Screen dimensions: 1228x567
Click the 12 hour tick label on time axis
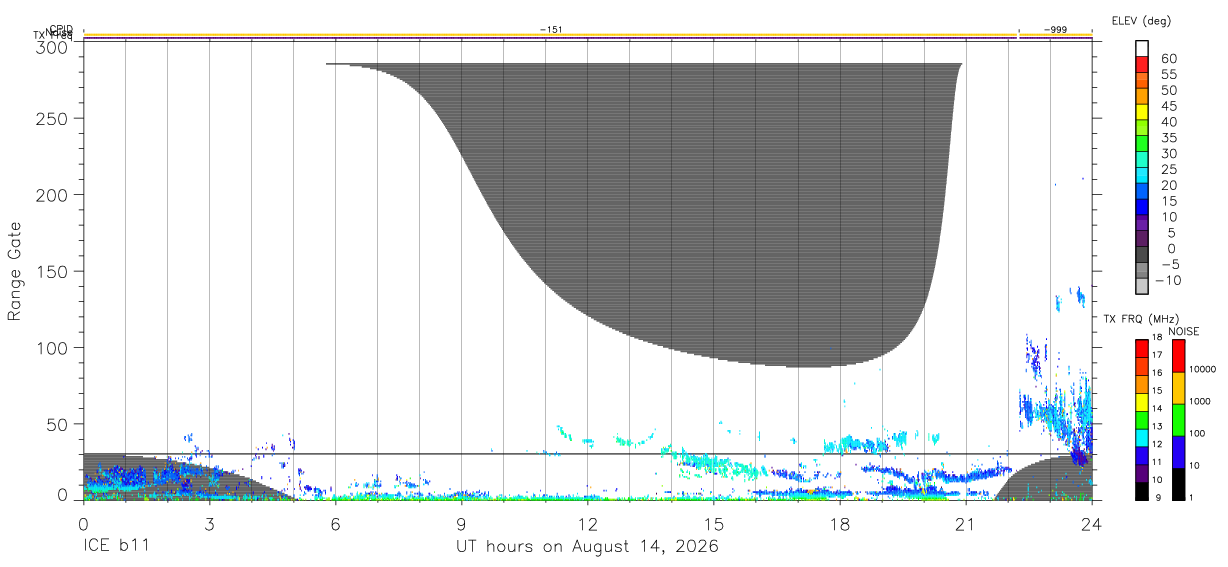click(588, 525)
